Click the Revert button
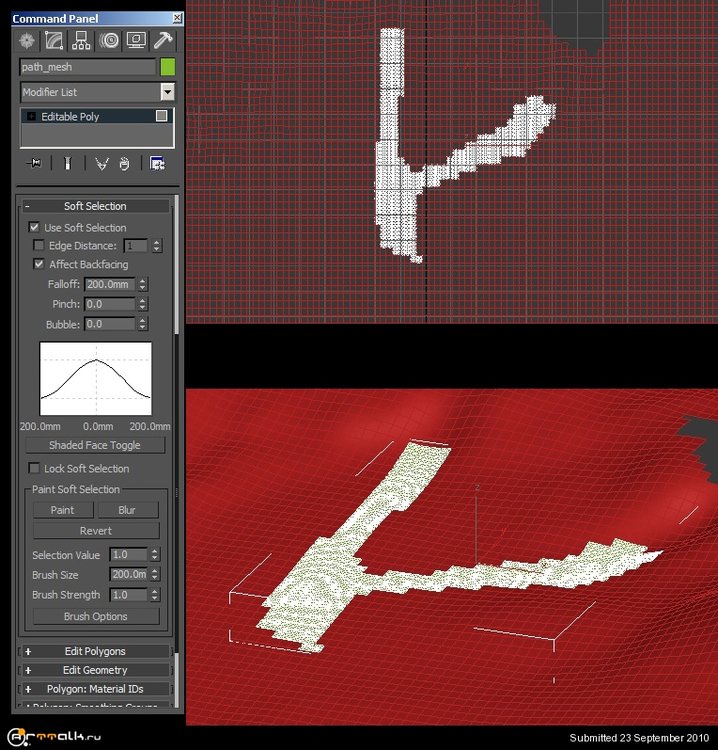Viewport: 718px width, 750px height. pyautogui.click(x=96, y=531)
